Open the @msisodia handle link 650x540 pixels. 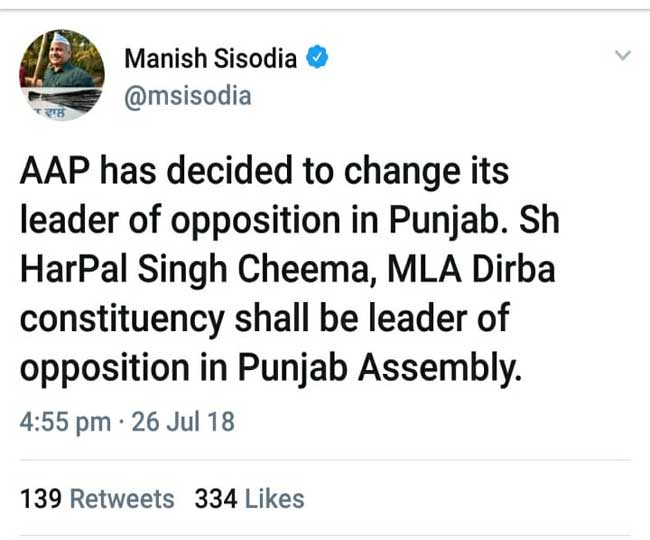pos(187,95)
